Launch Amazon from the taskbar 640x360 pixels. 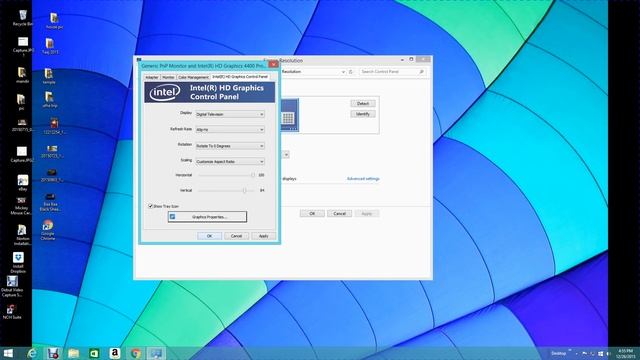pyautogui.click(x=115, y=353)
